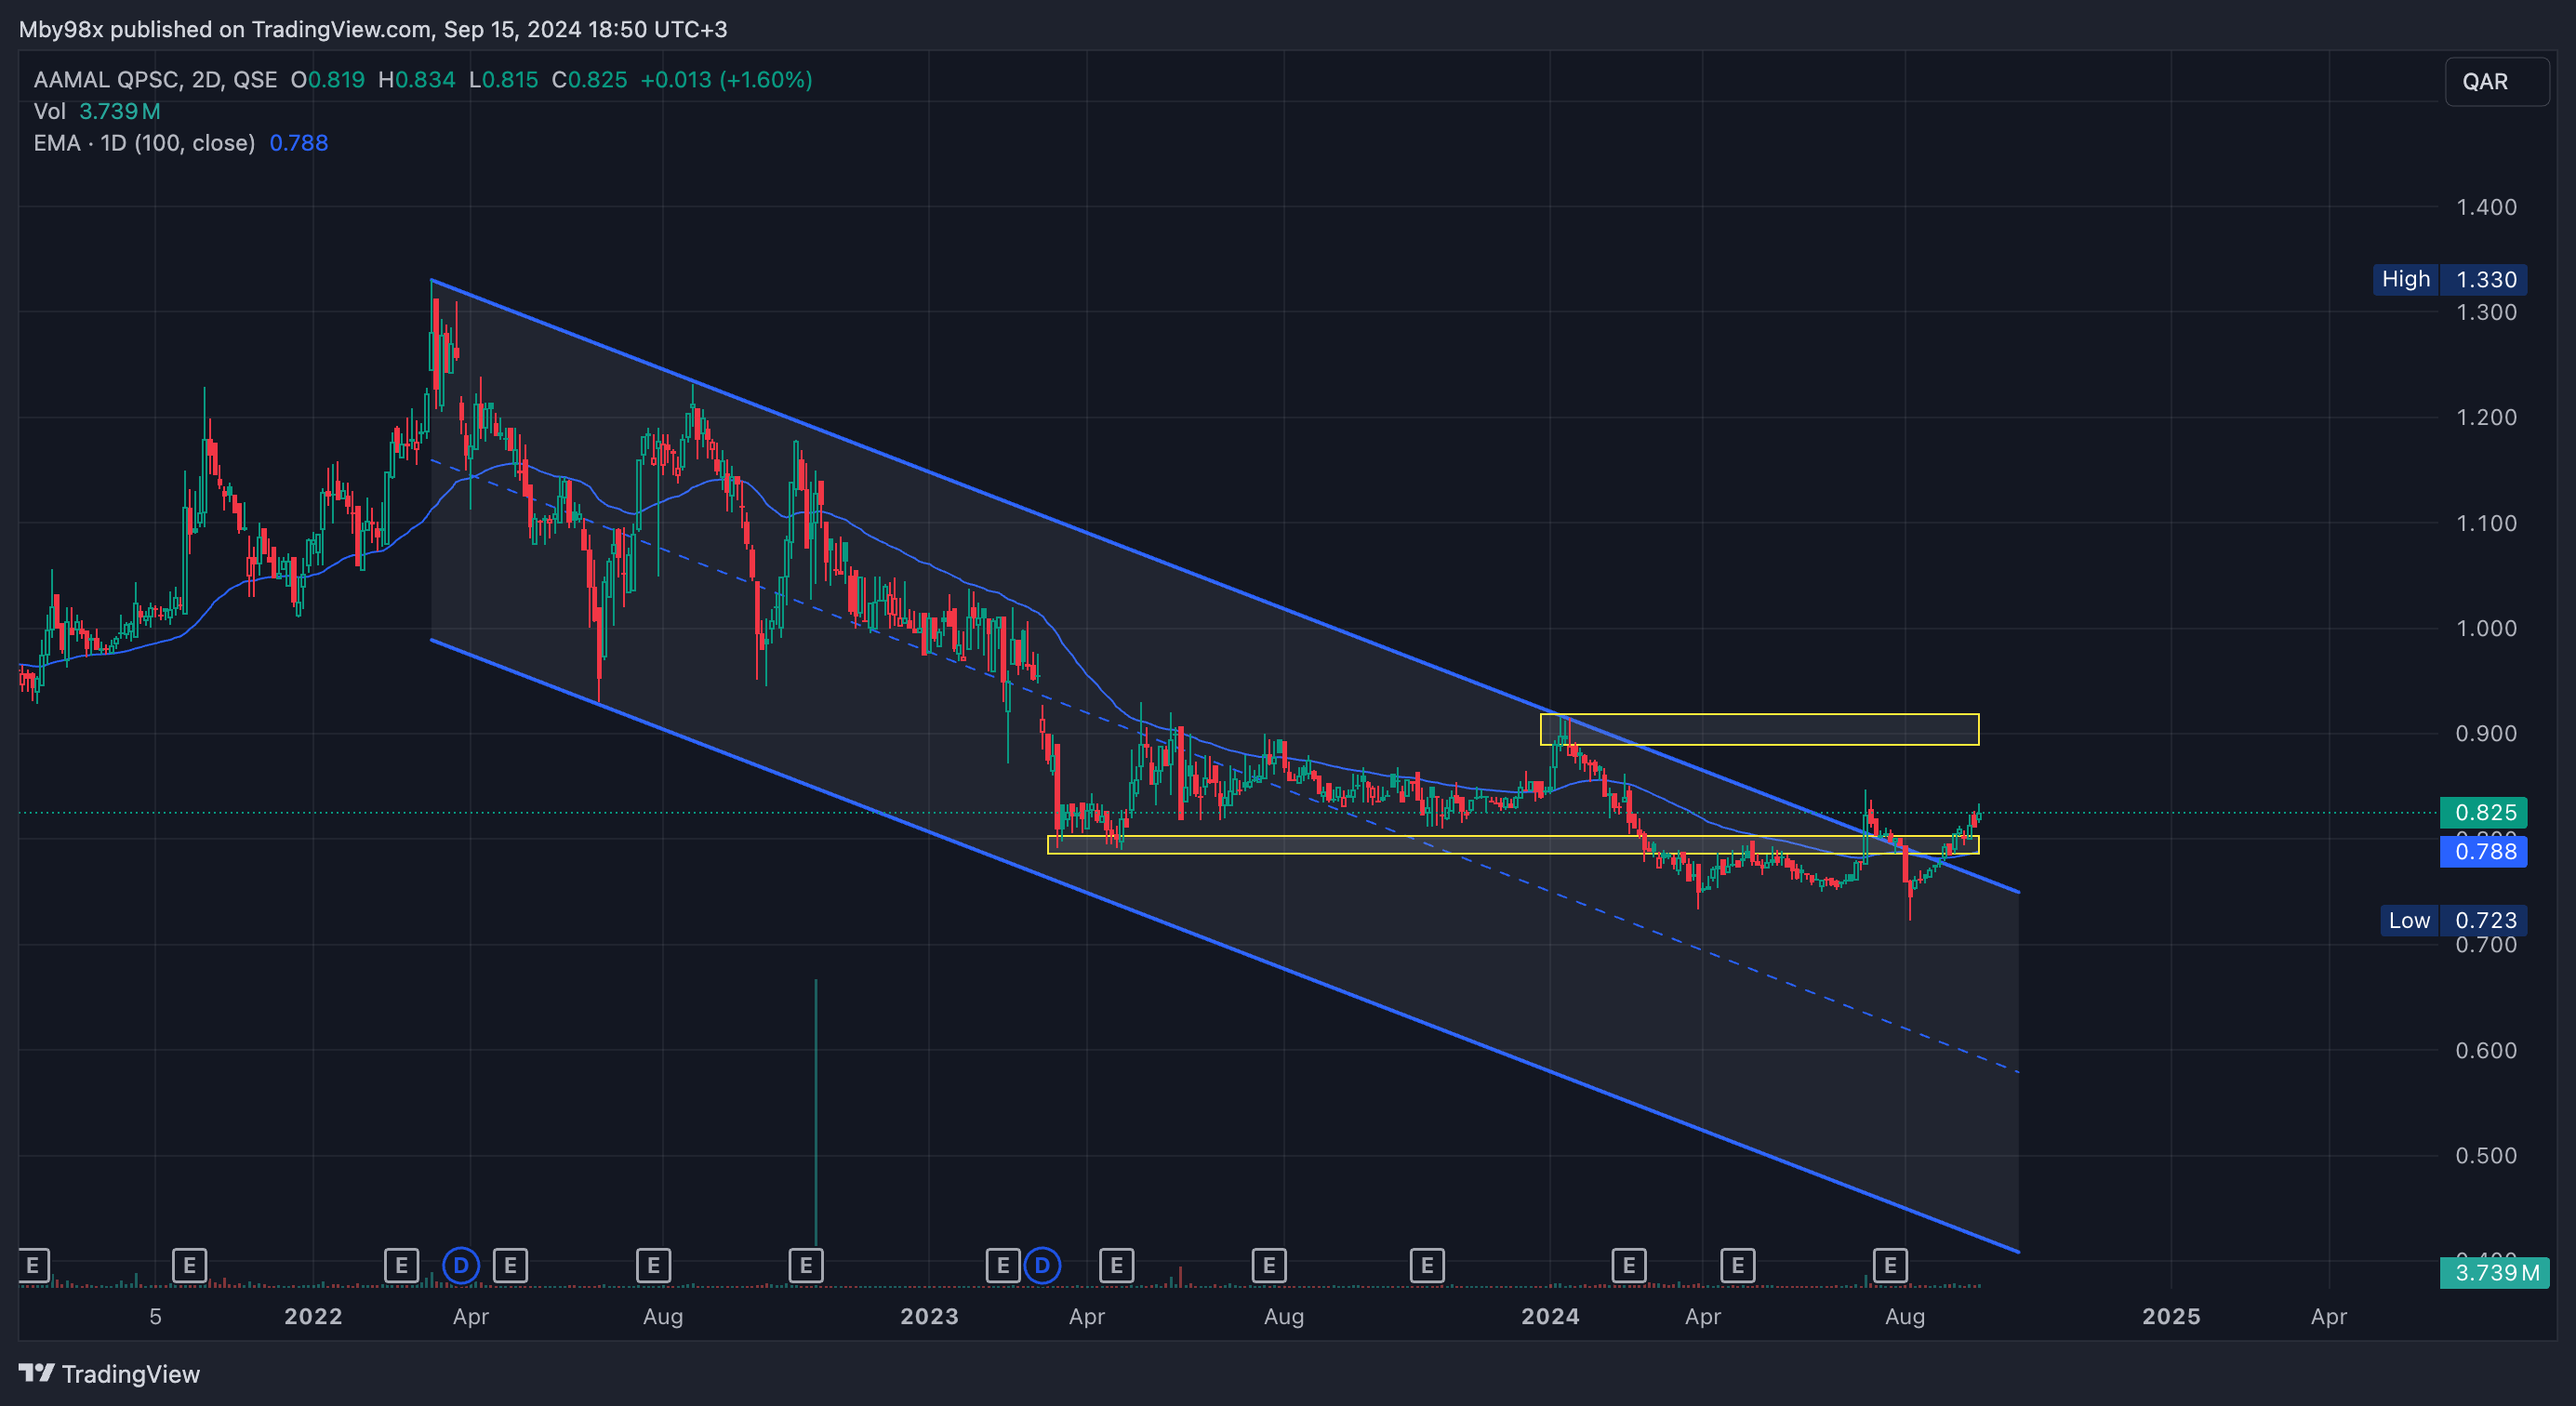
Task: Click the High 1.330 price label
Action: pos(2450,279)
